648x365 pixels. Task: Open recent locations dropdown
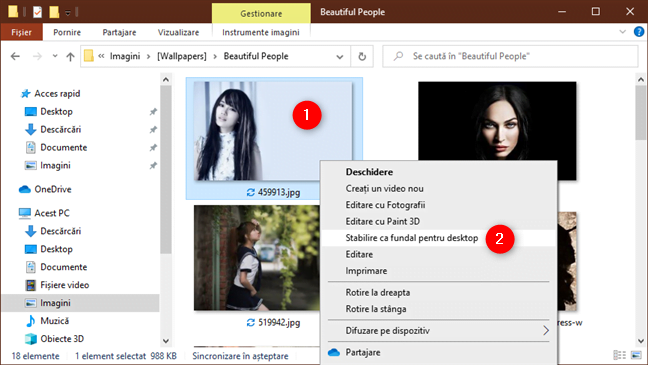click(x=55, y=56)
